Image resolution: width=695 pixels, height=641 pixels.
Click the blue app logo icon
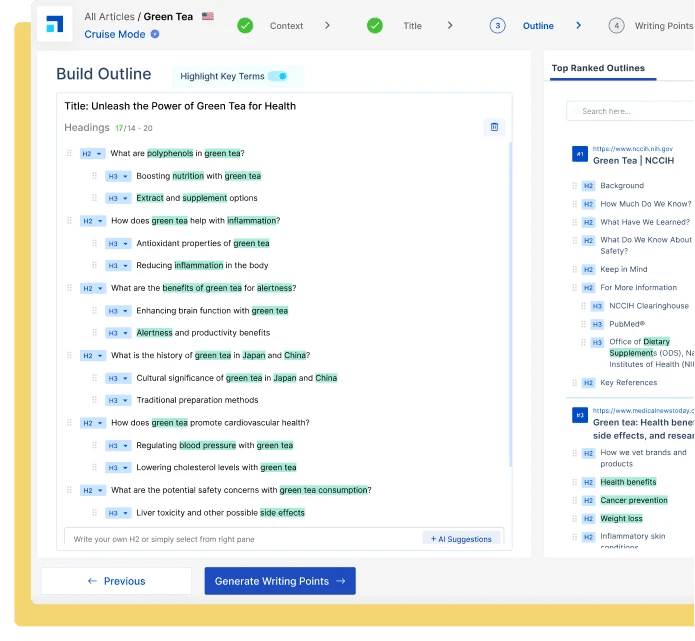coord(55,24)
